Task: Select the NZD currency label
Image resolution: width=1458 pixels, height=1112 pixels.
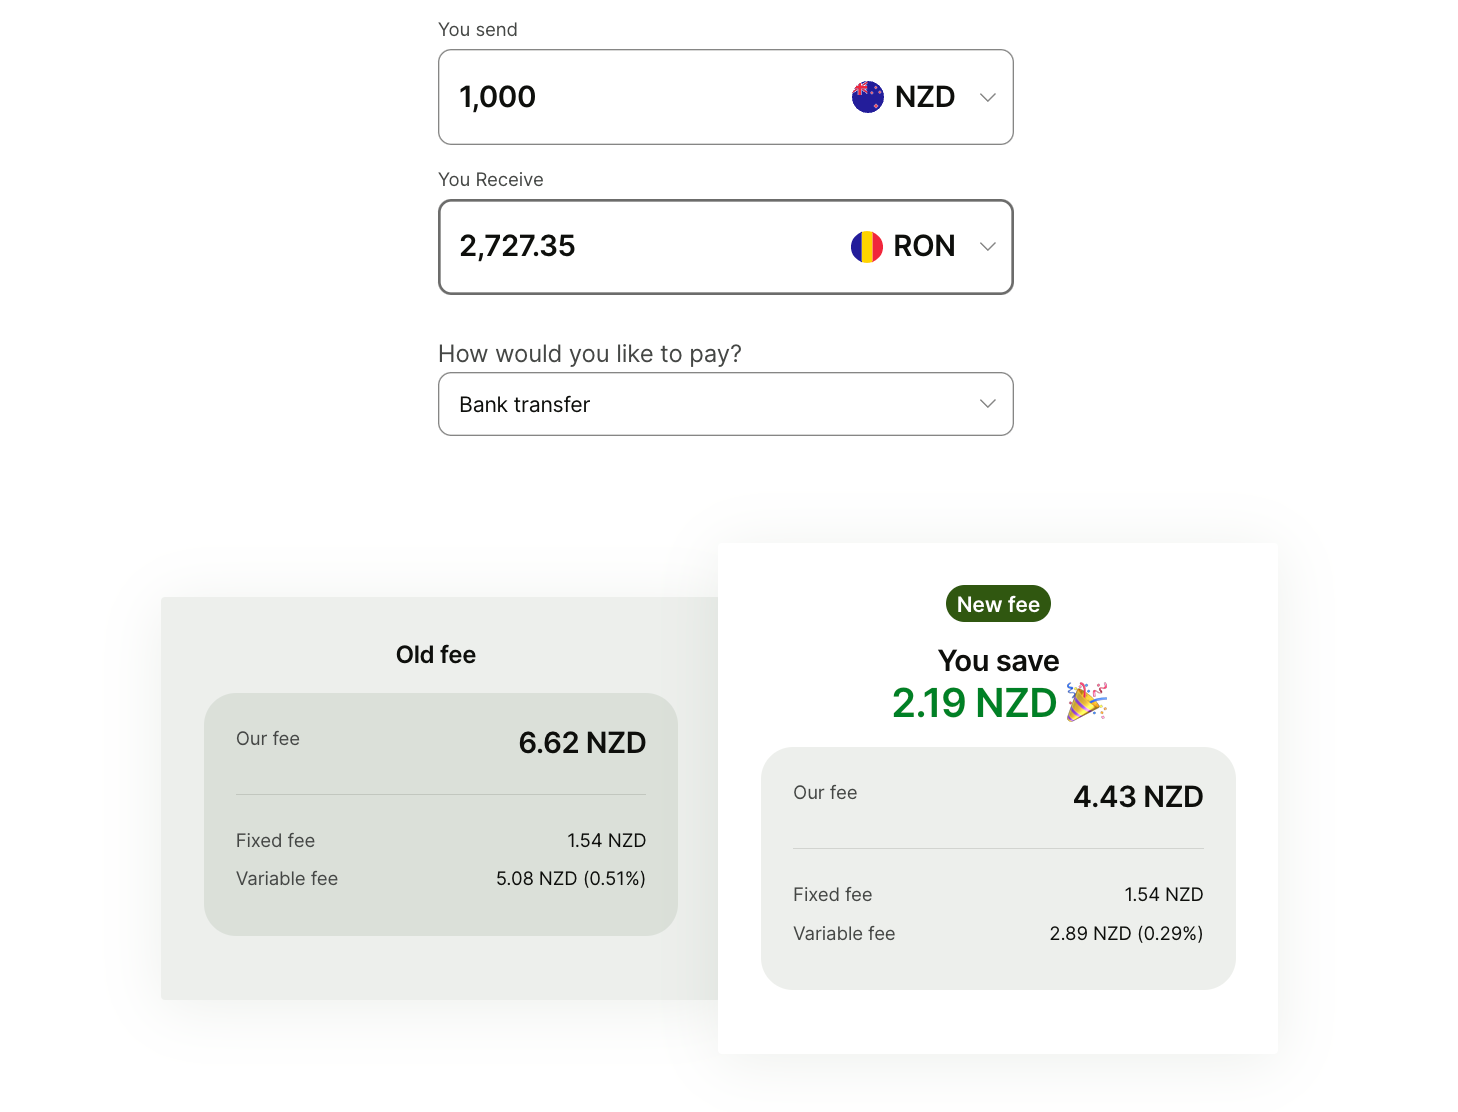Action: point(925,97)
